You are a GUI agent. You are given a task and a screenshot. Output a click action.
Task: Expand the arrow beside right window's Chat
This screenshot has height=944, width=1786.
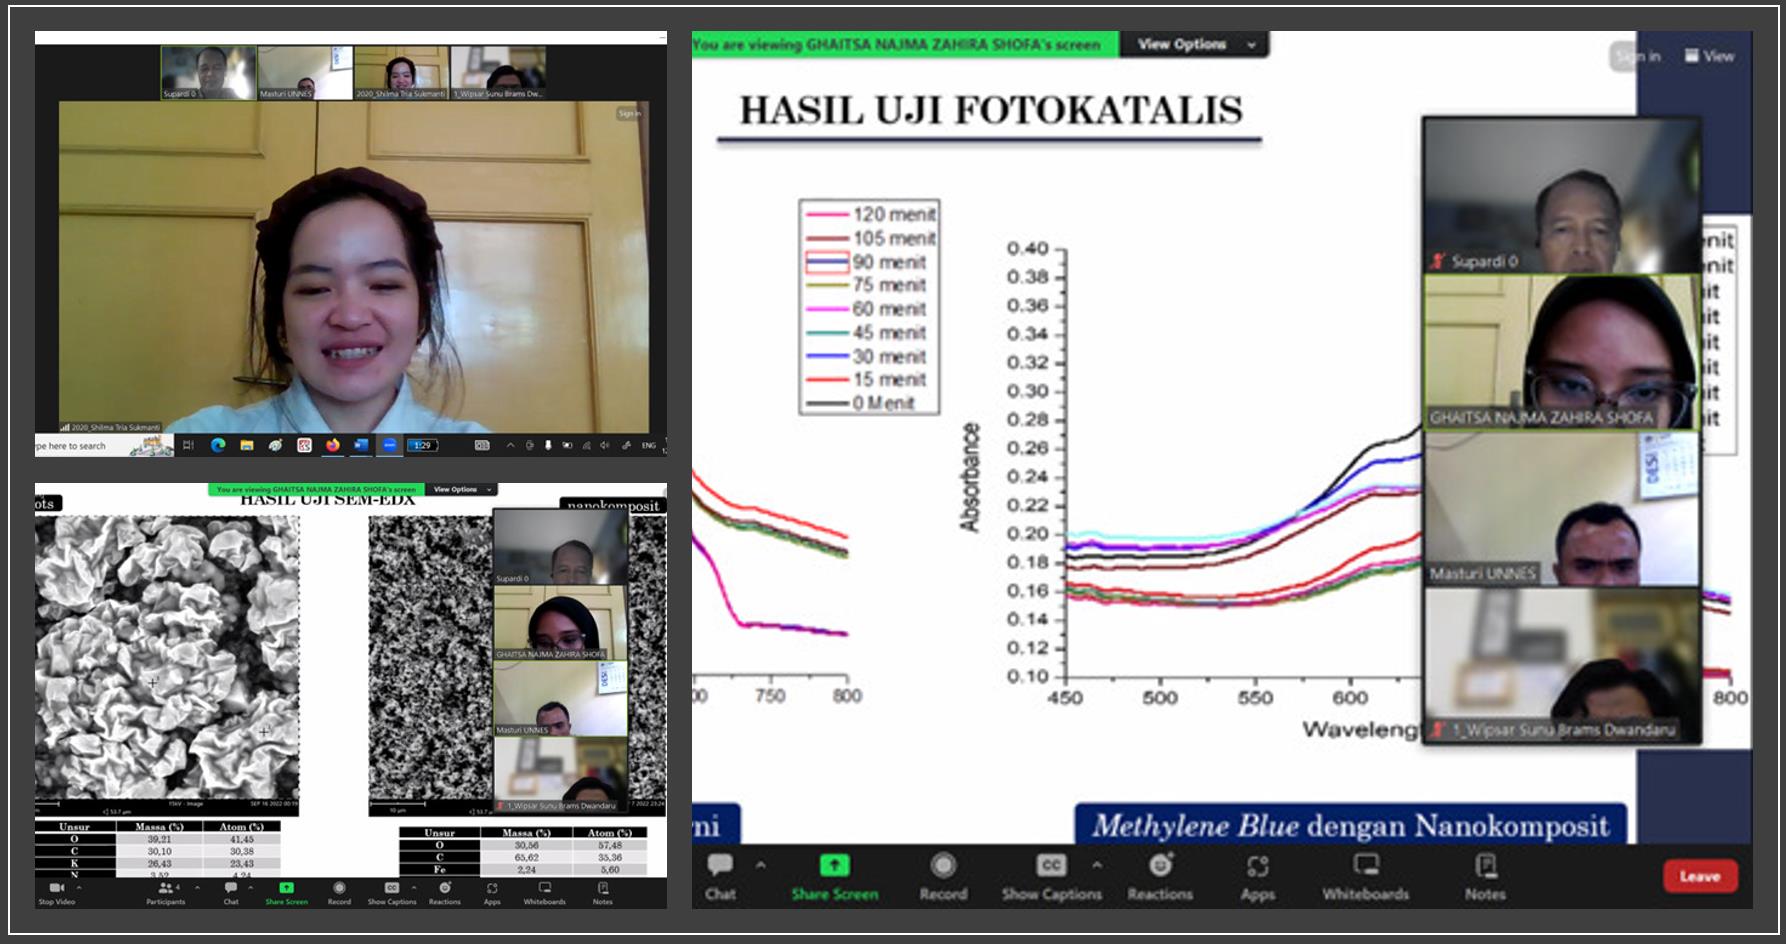761,865
